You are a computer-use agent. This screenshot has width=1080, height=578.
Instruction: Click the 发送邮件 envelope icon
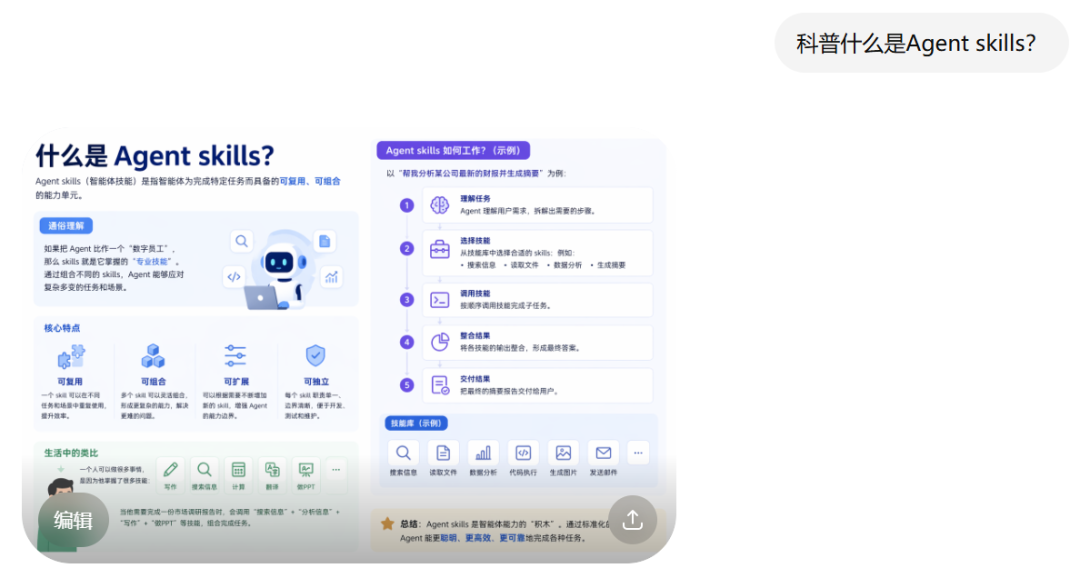tap(603, 453)
